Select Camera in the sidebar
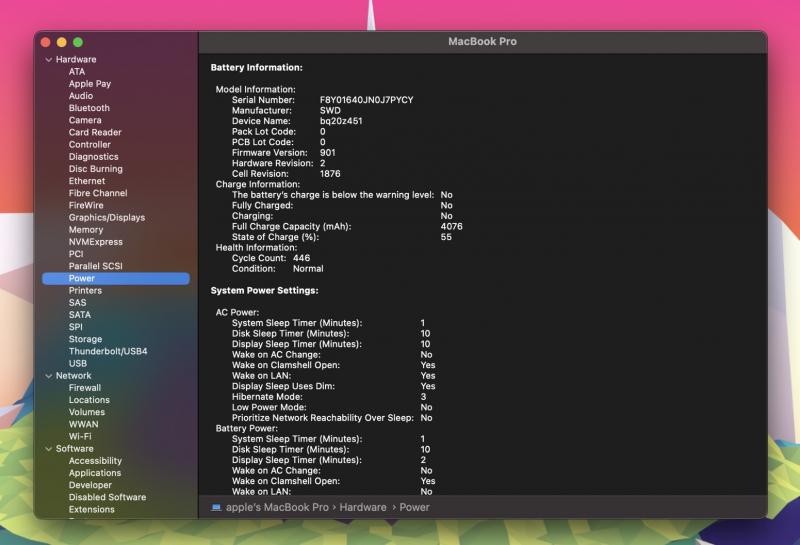Viewport: 800px width, 545px height. pos(85,120)
